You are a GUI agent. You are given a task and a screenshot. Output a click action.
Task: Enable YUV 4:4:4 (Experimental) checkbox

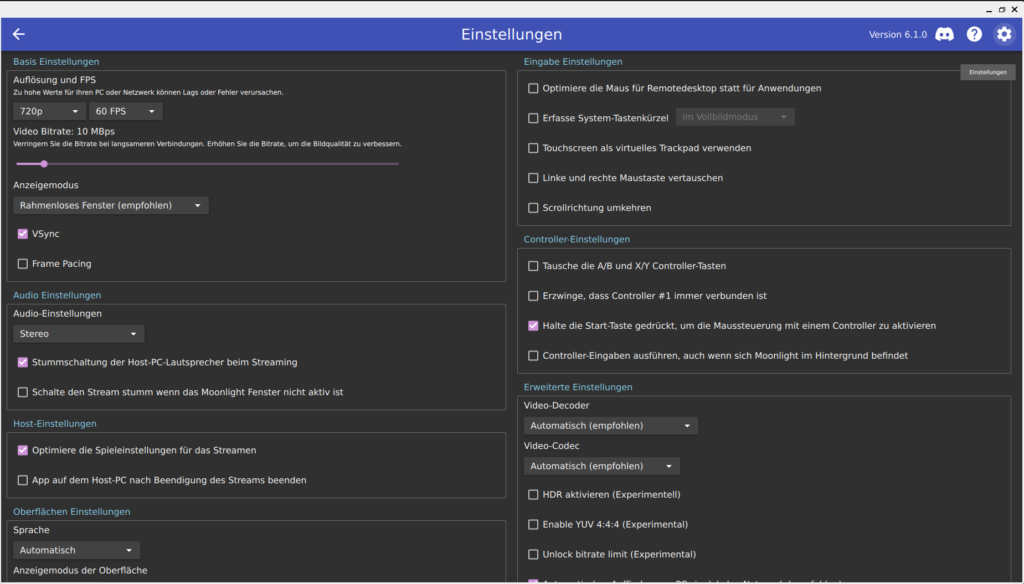(534, 525)
